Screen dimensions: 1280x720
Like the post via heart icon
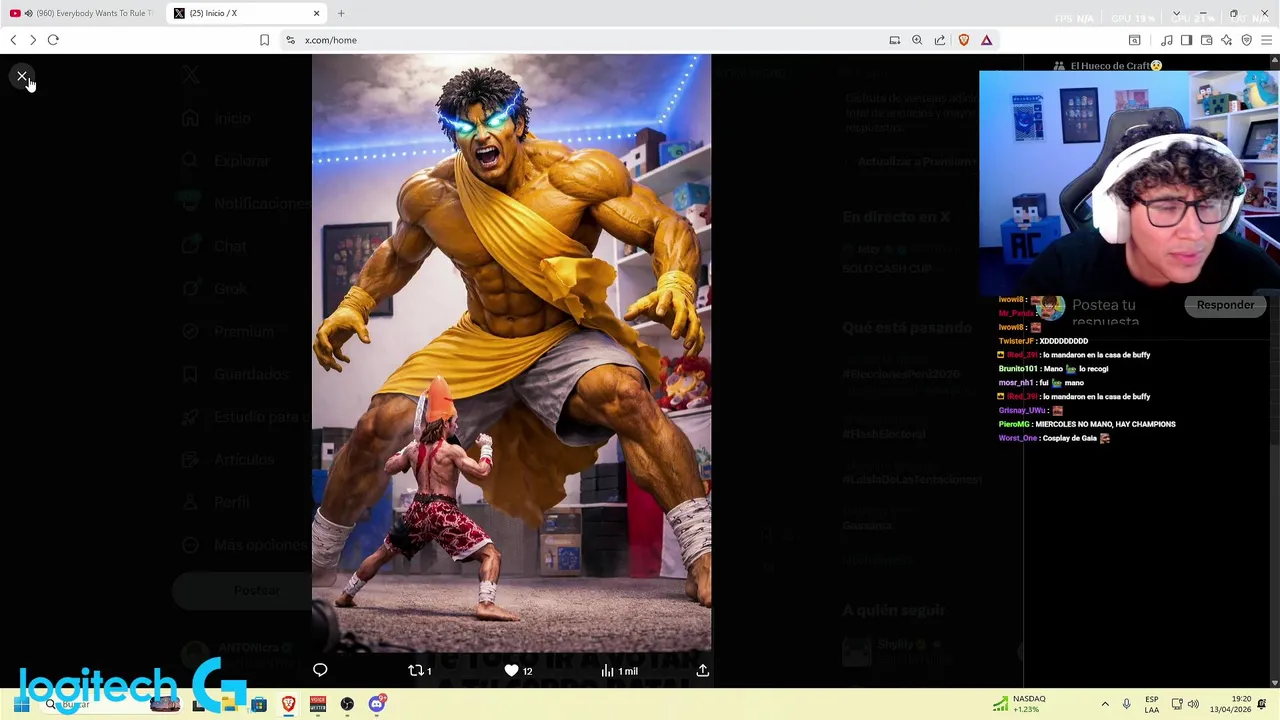click(x=518, y=670)
